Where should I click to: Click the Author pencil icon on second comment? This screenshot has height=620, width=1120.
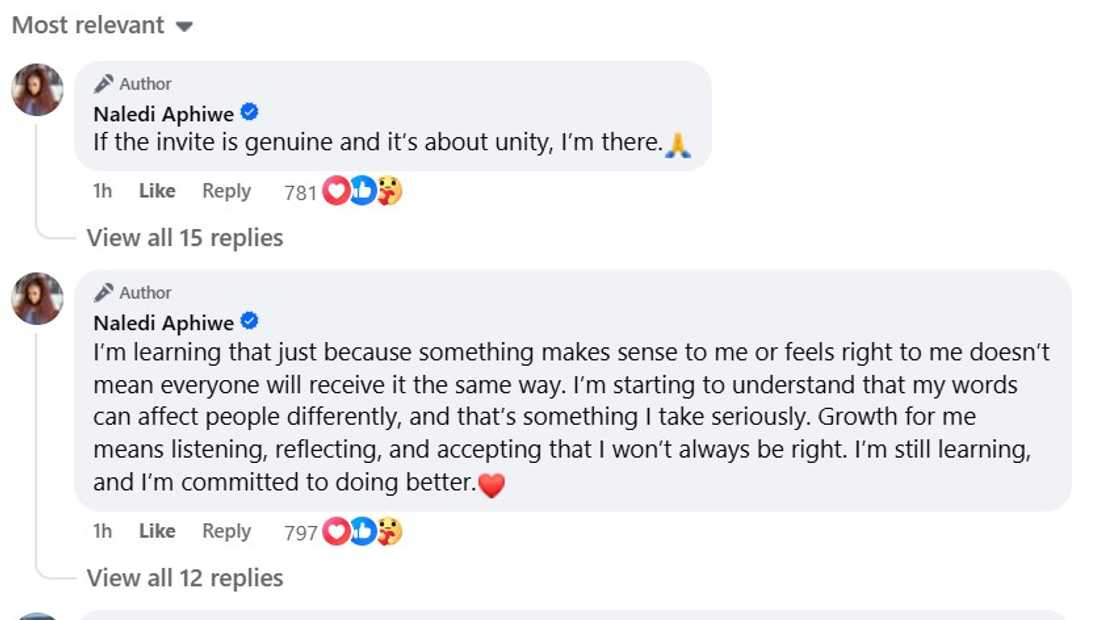(x=104, y=293)
